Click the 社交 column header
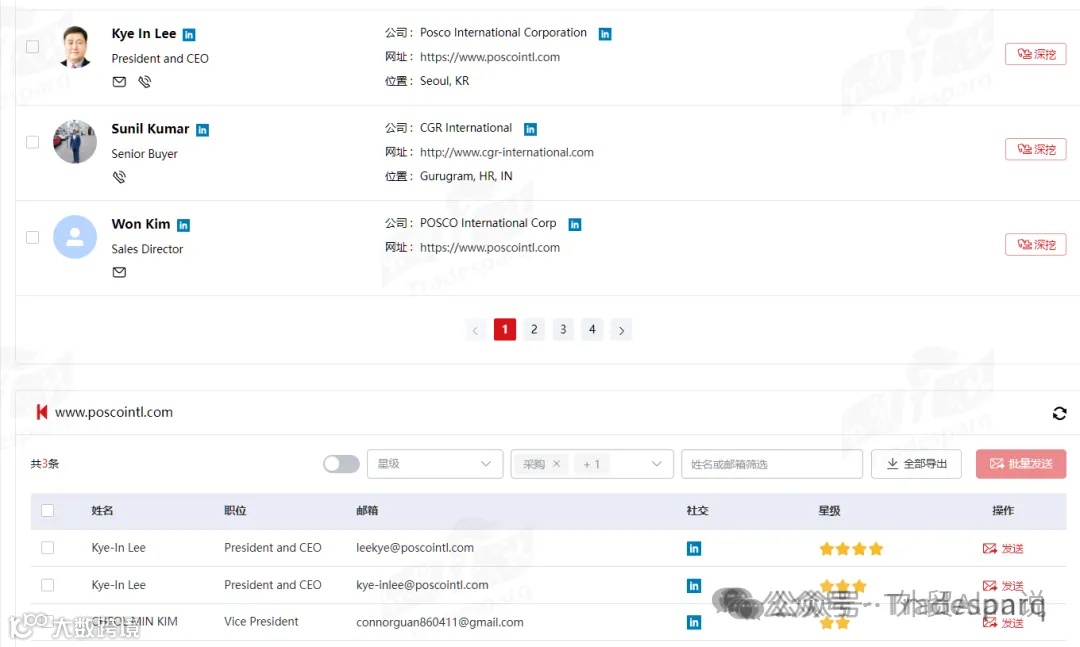 click(697, 511)
